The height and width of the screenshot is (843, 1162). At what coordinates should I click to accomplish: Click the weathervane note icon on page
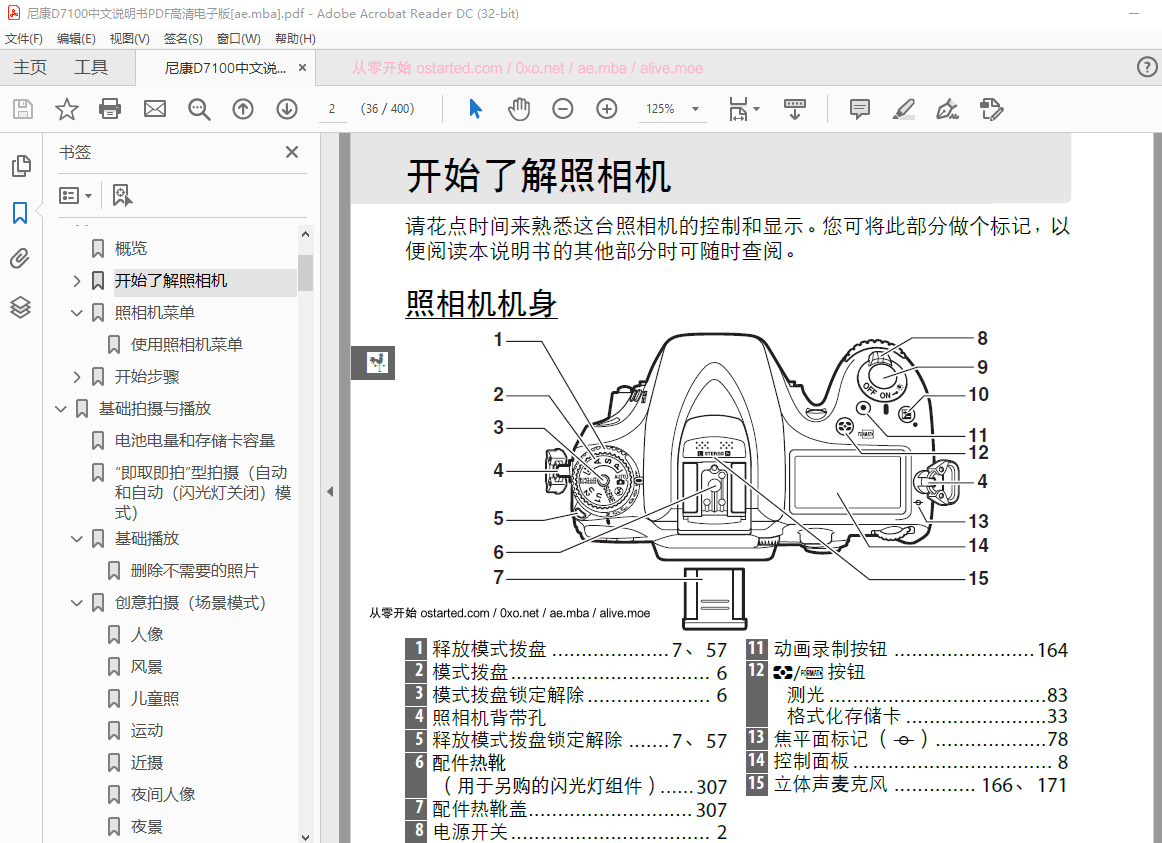click(376, 362)
